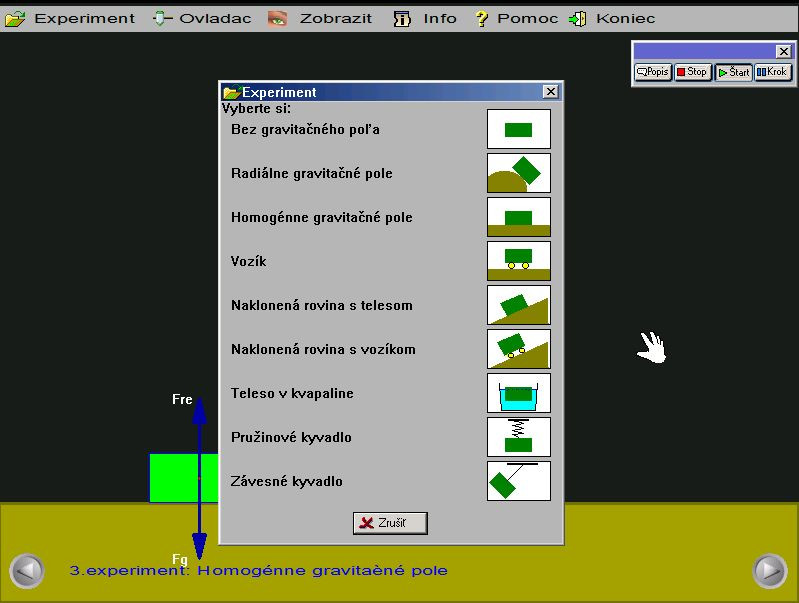
Task: Select 'Teleso v kvapaline' text
Action: (292, 394)
